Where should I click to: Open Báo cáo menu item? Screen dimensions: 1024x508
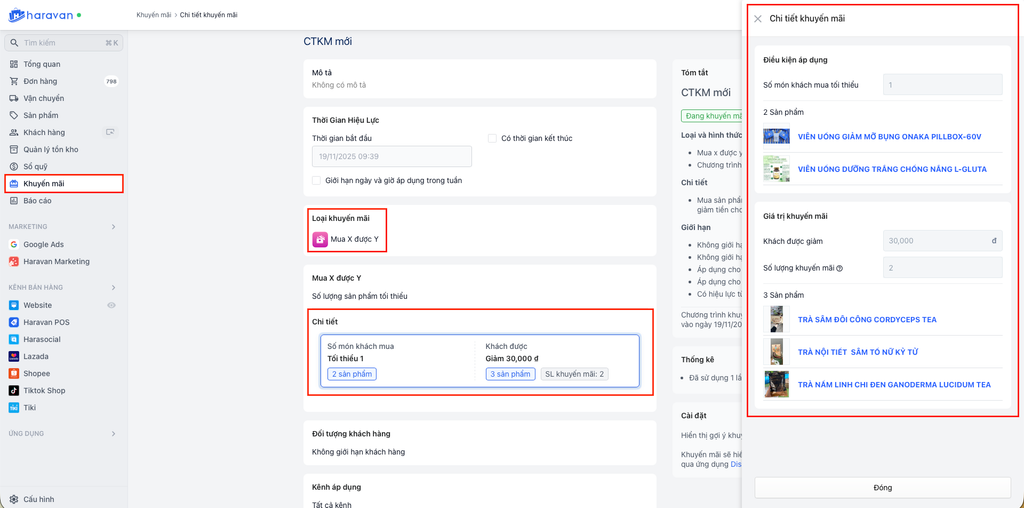click(37, 201)
